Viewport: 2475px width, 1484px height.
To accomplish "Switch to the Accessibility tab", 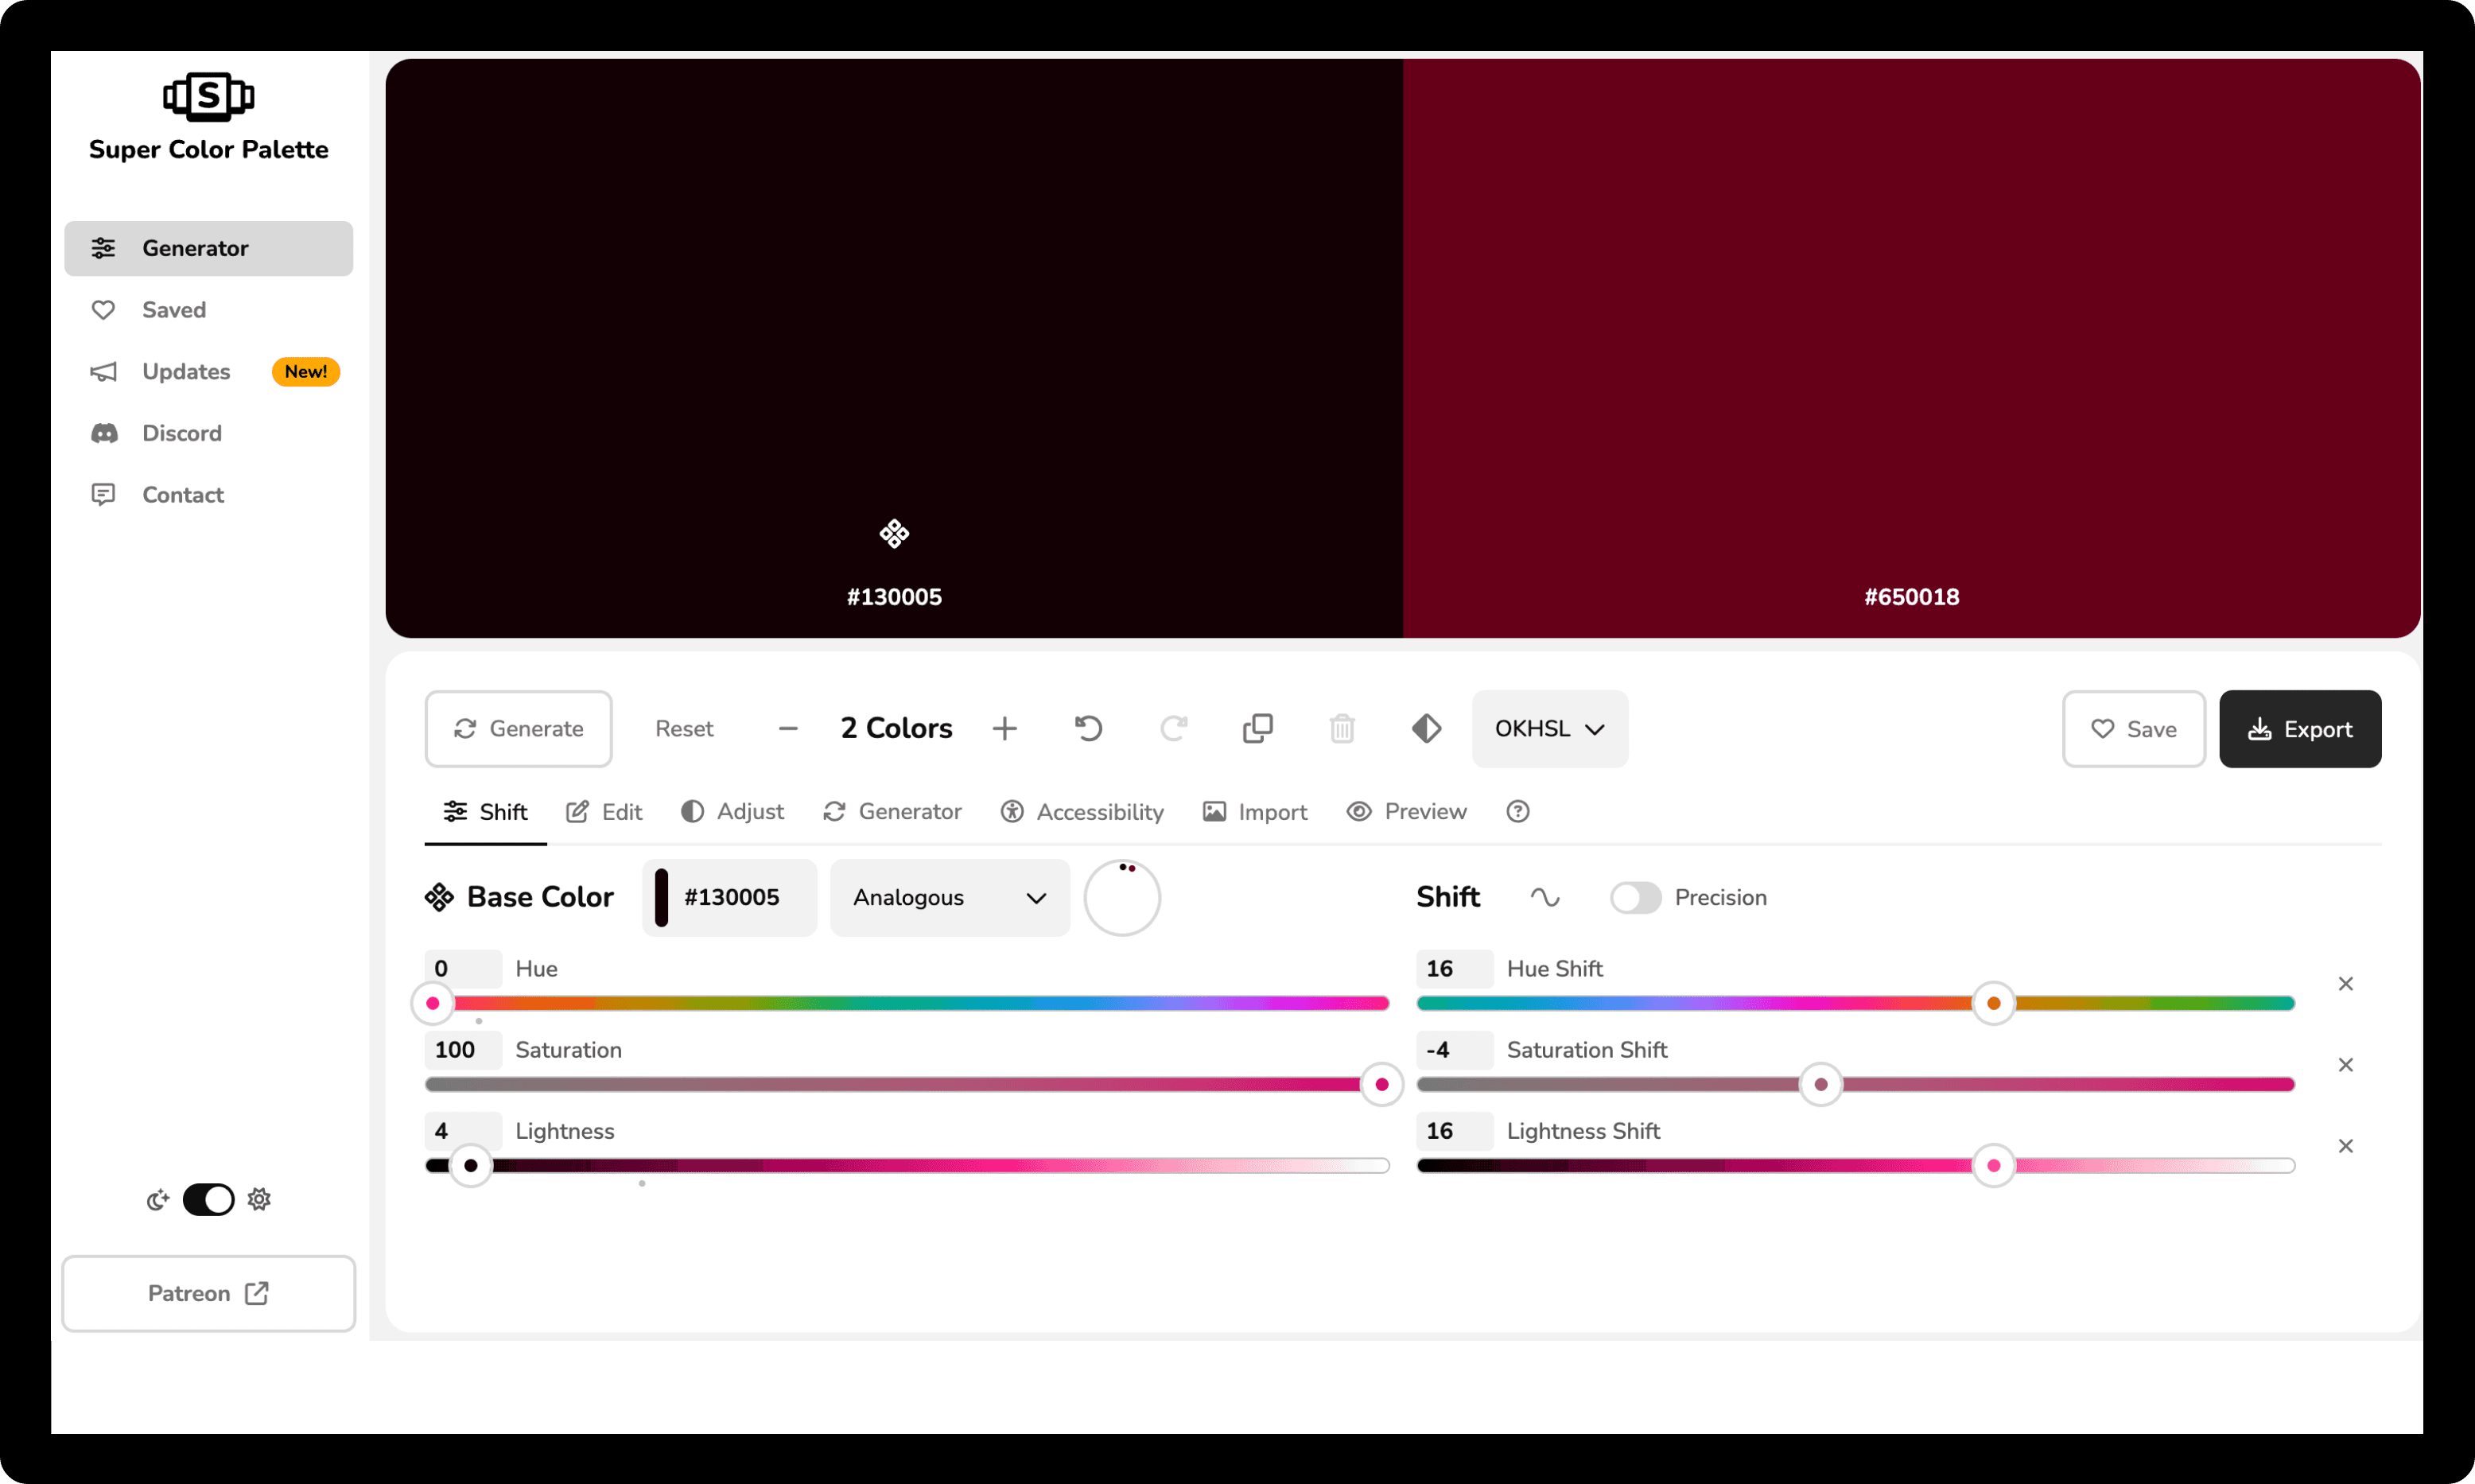I will (1082, 812).
